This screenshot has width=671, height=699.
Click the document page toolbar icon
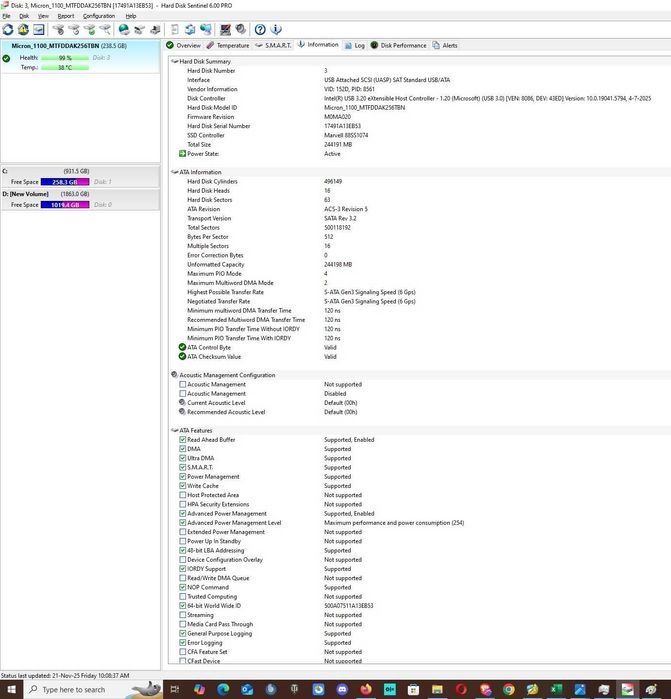[x=175, y=30]
